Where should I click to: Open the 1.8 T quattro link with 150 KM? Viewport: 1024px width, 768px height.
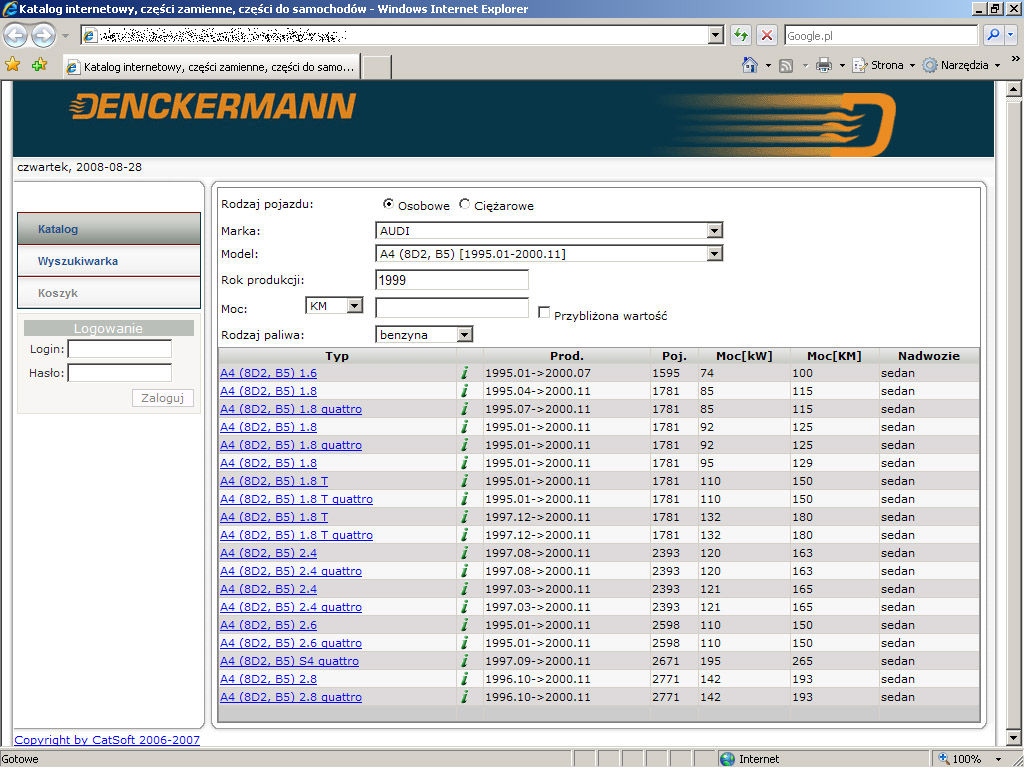tap(296, 499)
